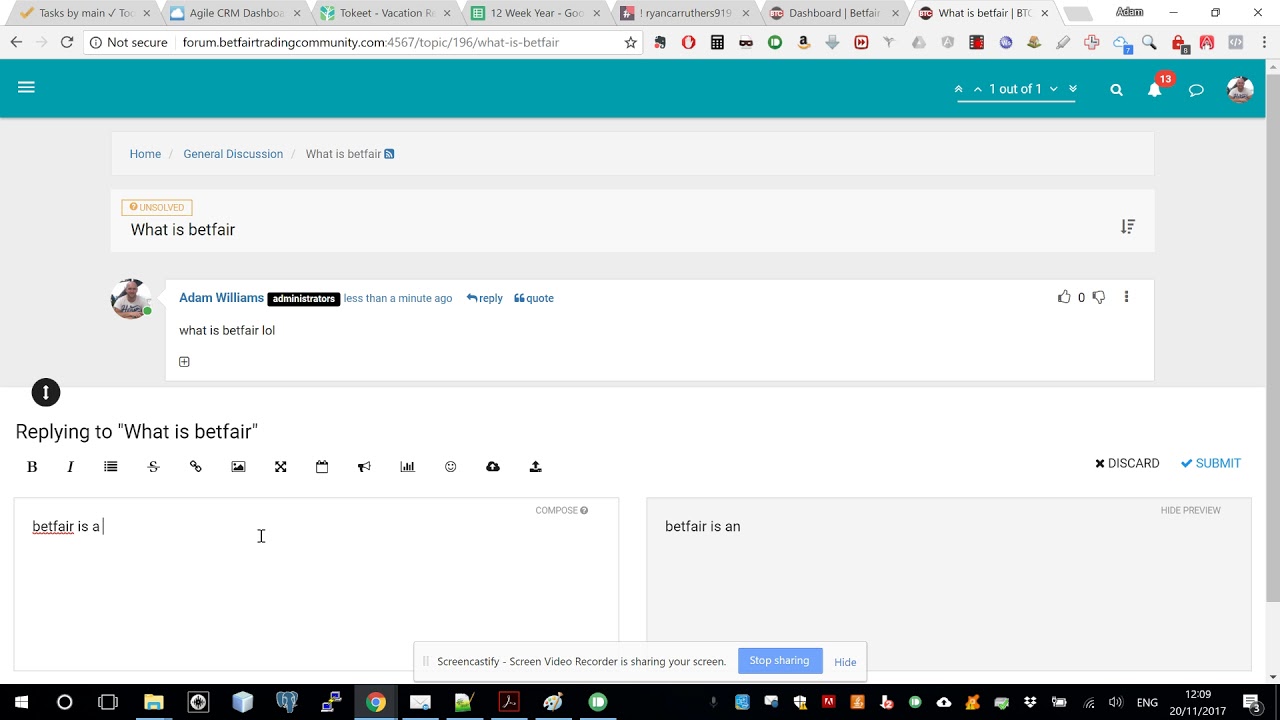
Task: Open the hamburger navigation menu
Action: [26, 88]
